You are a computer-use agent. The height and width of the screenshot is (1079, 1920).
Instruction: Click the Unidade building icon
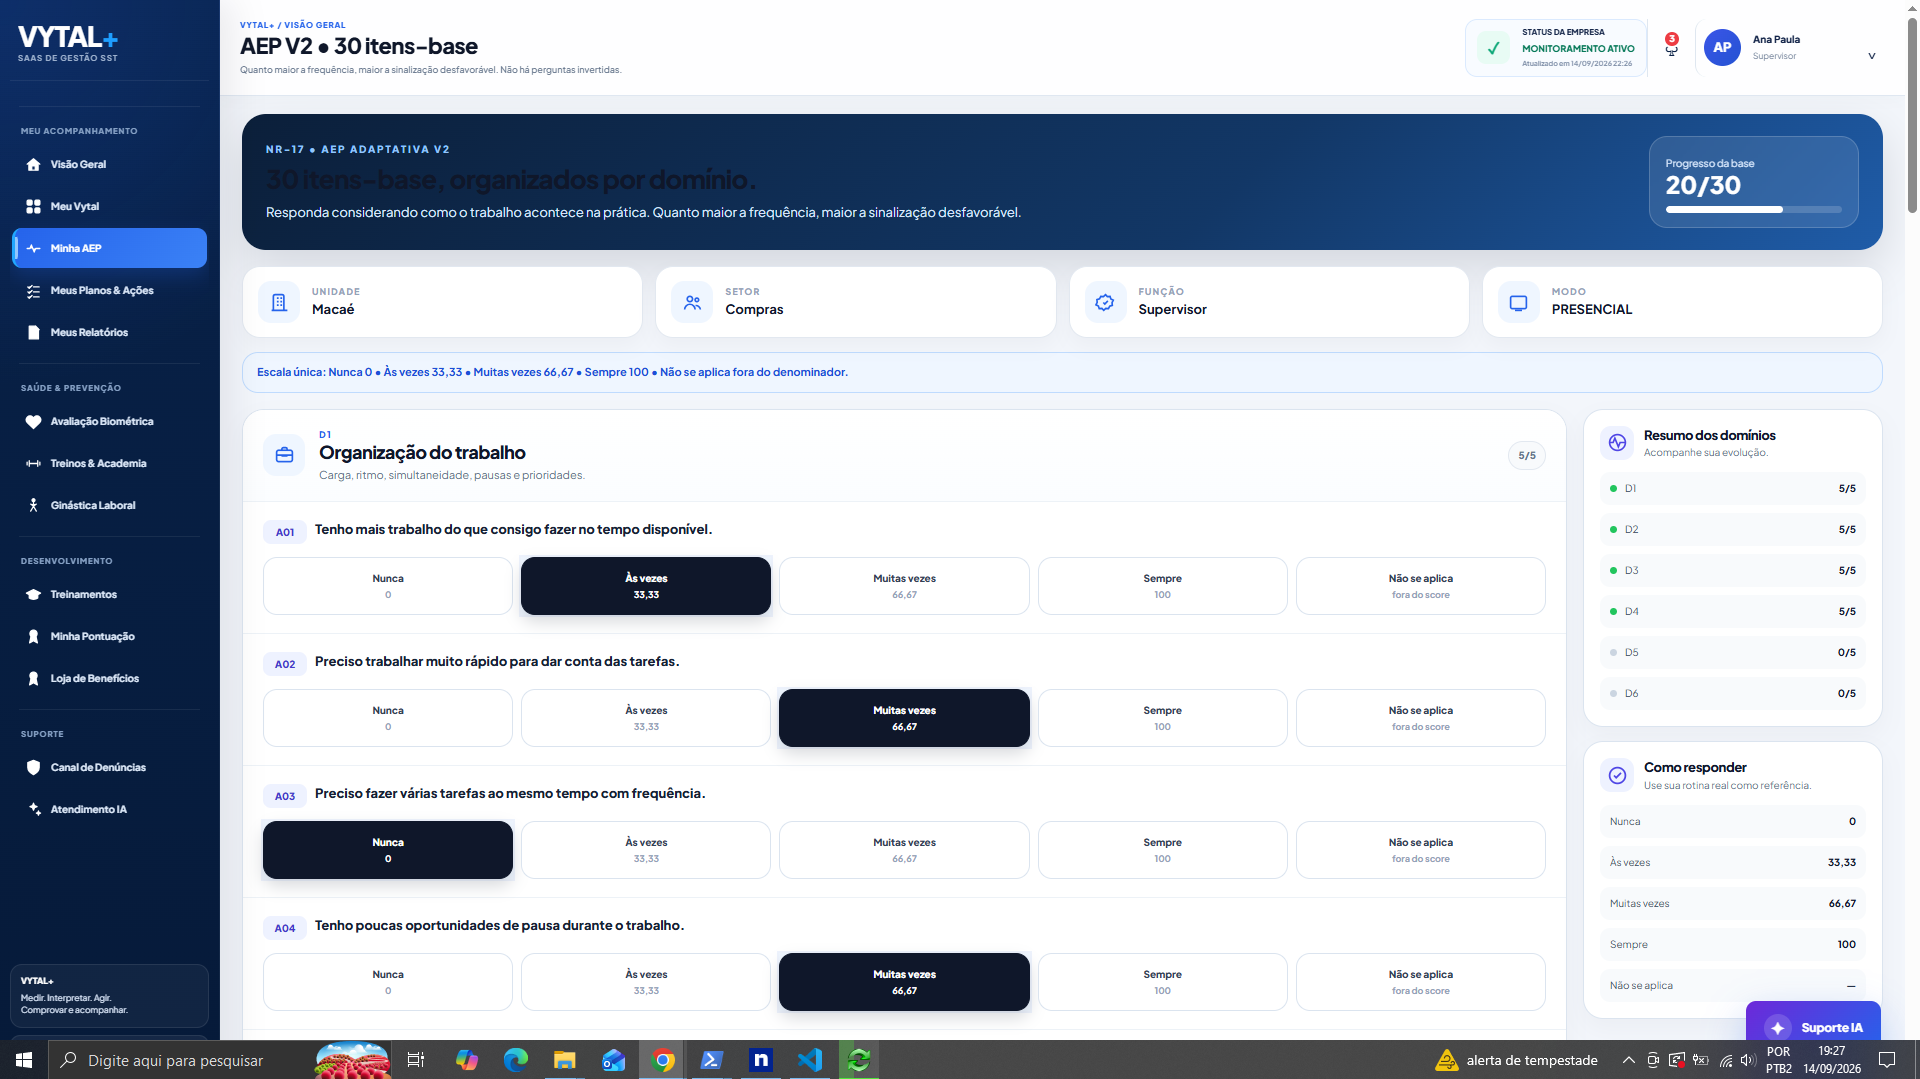279,302
